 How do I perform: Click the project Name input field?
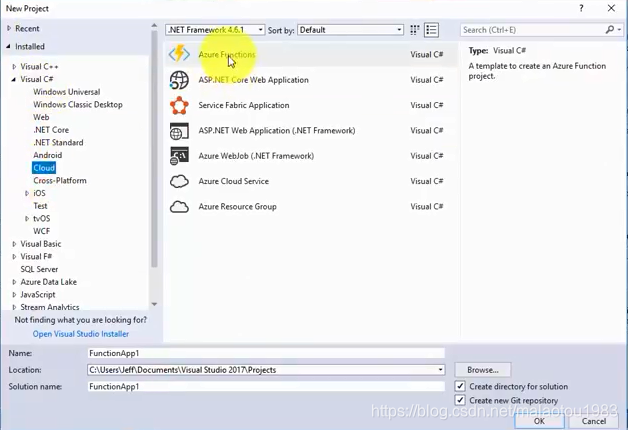(266, 353)
